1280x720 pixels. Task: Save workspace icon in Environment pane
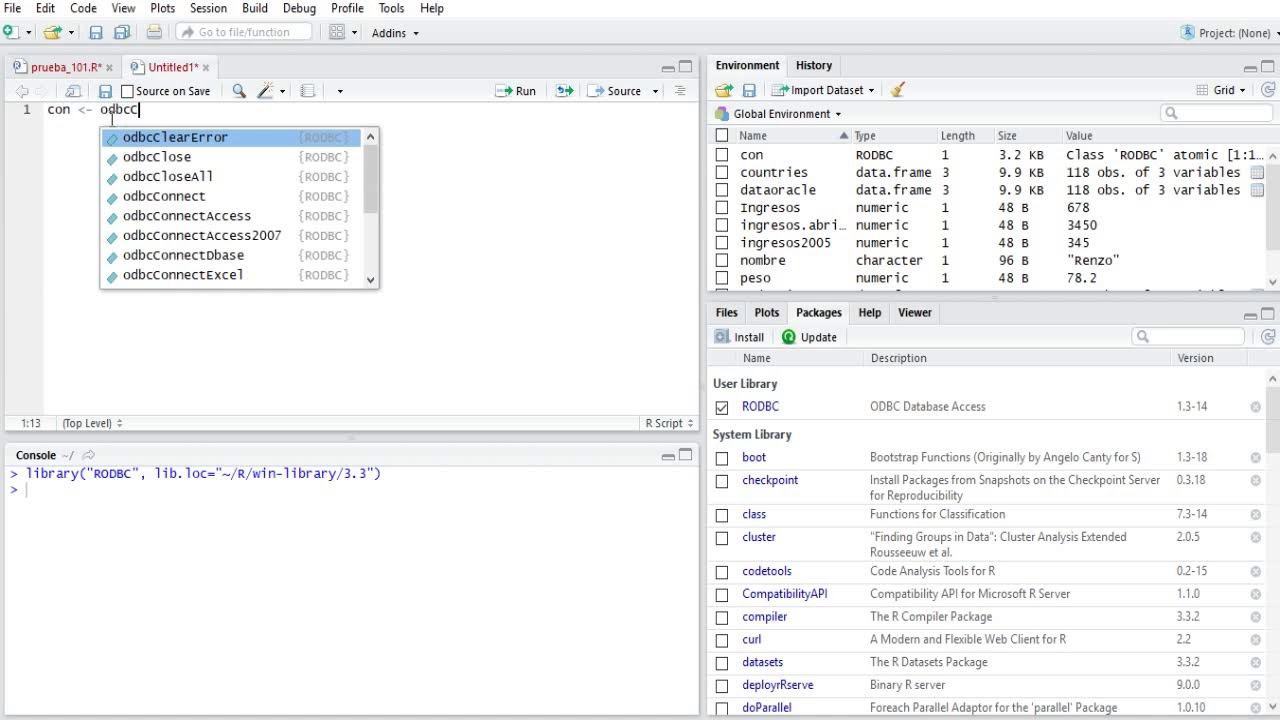click(749, 90)
